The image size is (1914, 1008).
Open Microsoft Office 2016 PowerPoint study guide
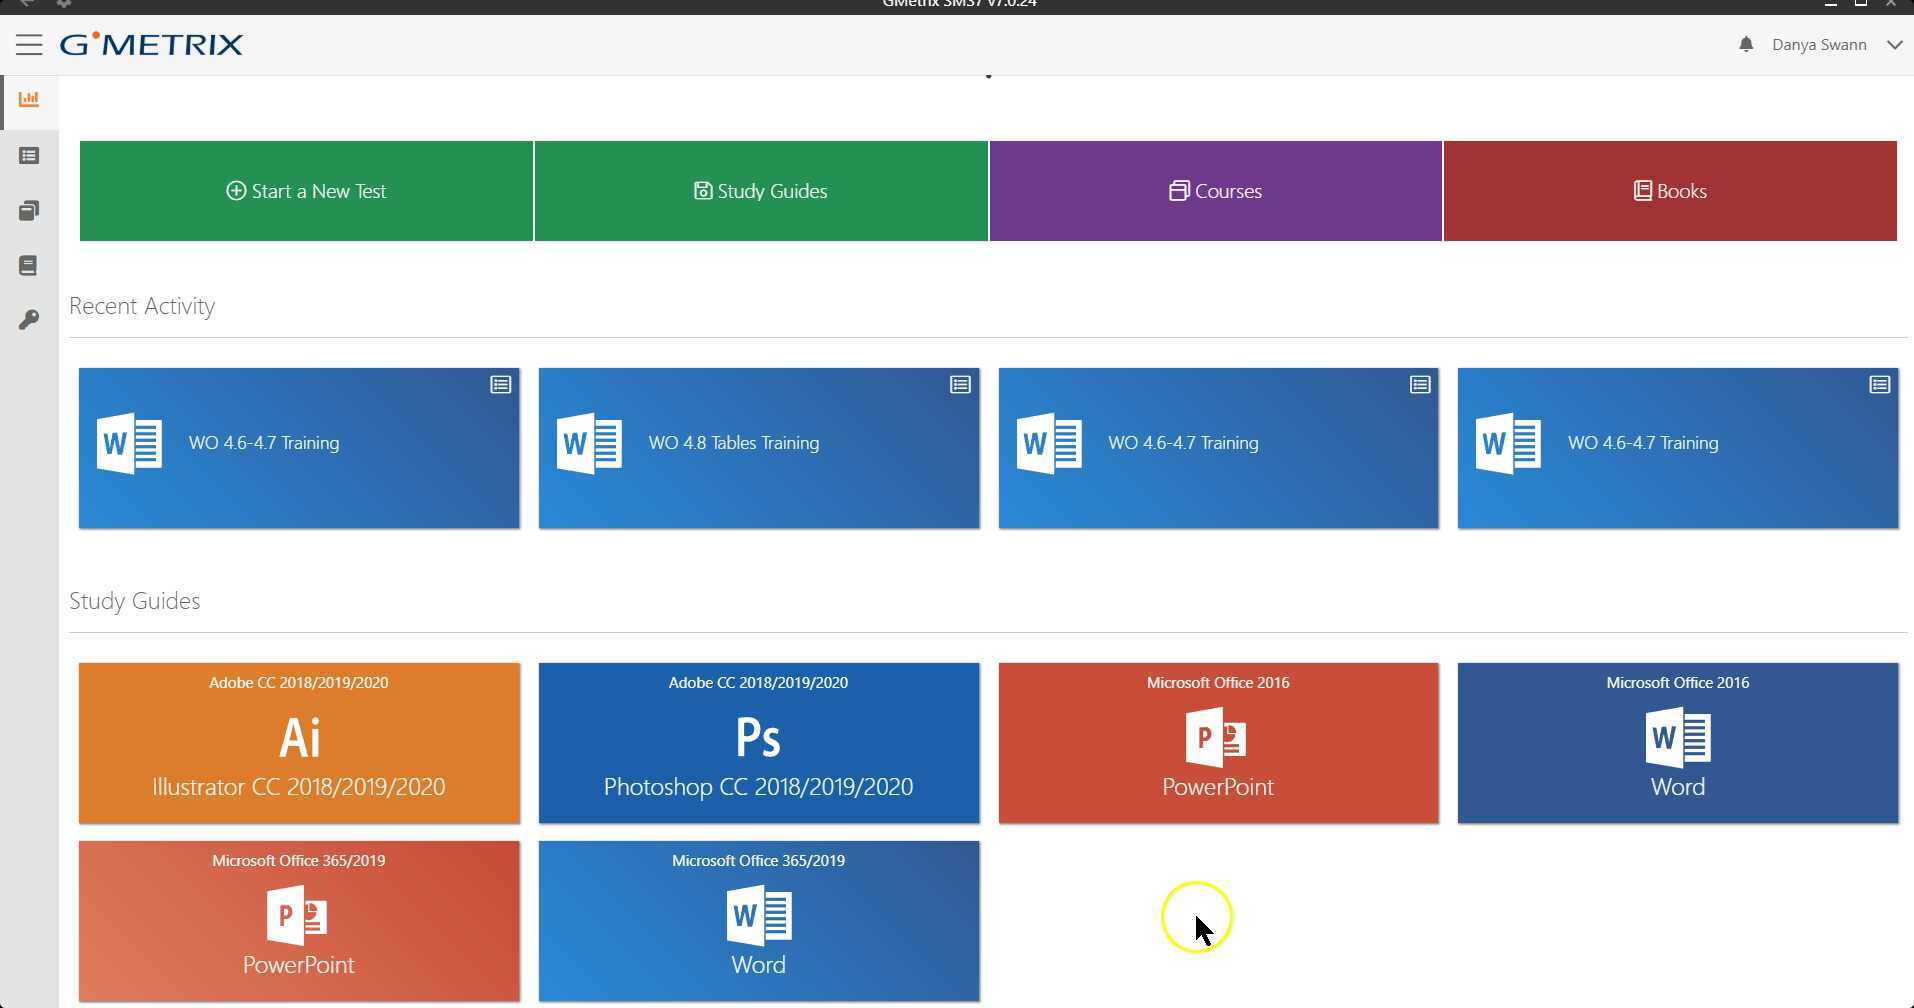click(1218, 743)
